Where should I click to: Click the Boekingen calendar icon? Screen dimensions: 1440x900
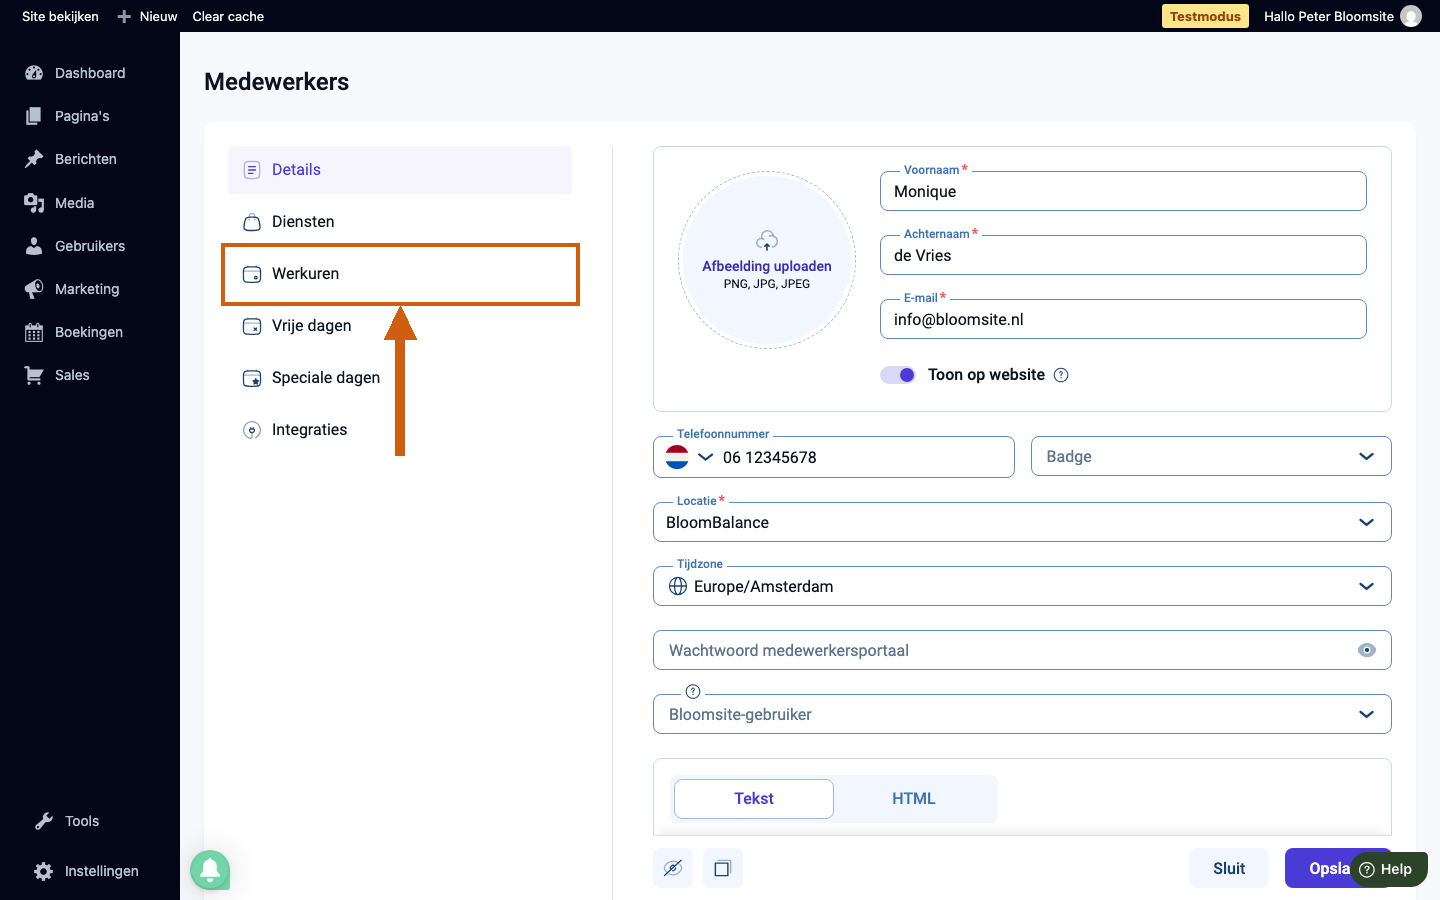coord(34,333)
